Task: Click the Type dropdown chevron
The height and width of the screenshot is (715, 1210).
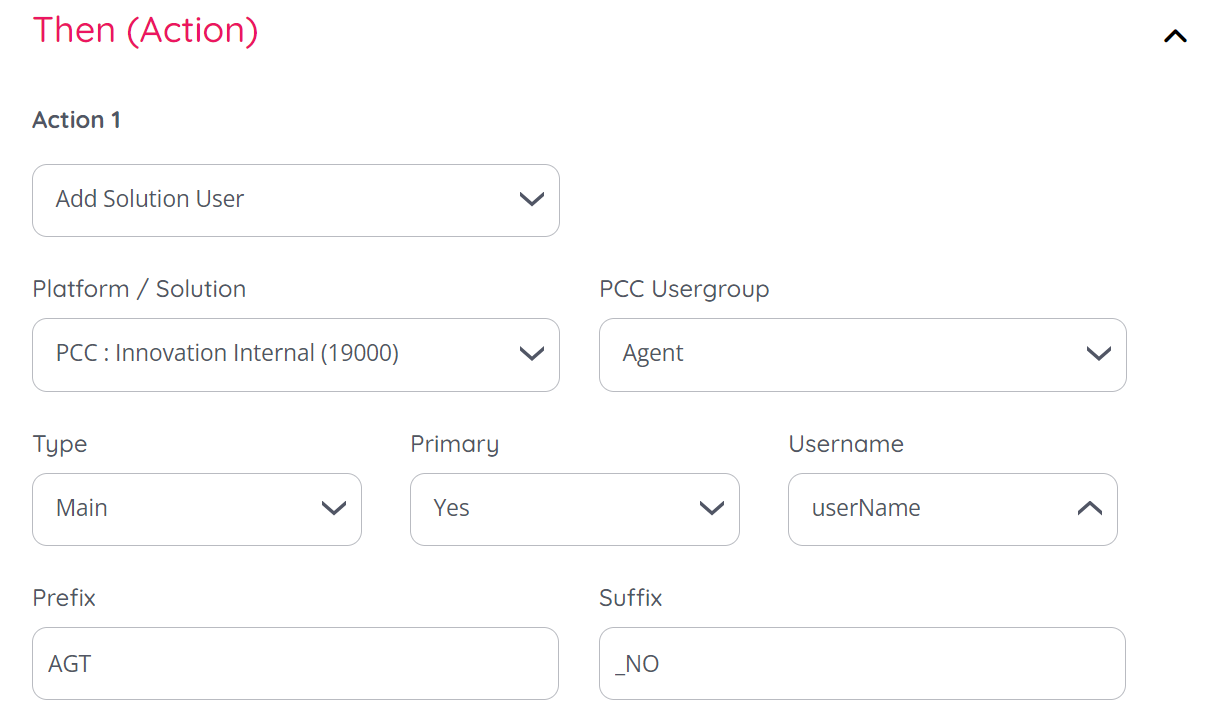Action: click(x=333, y=508)
